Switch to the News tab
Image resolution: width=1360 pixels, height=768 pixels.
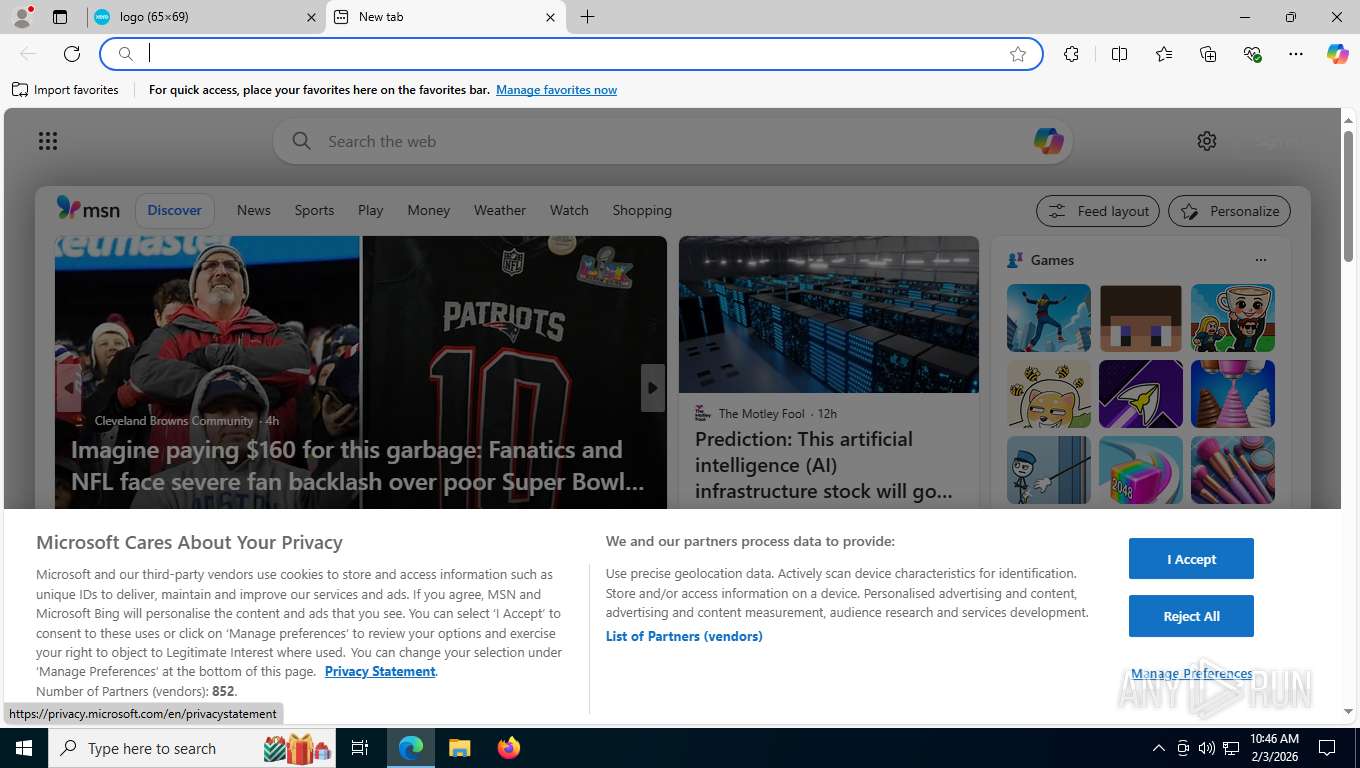coord(254,210)
